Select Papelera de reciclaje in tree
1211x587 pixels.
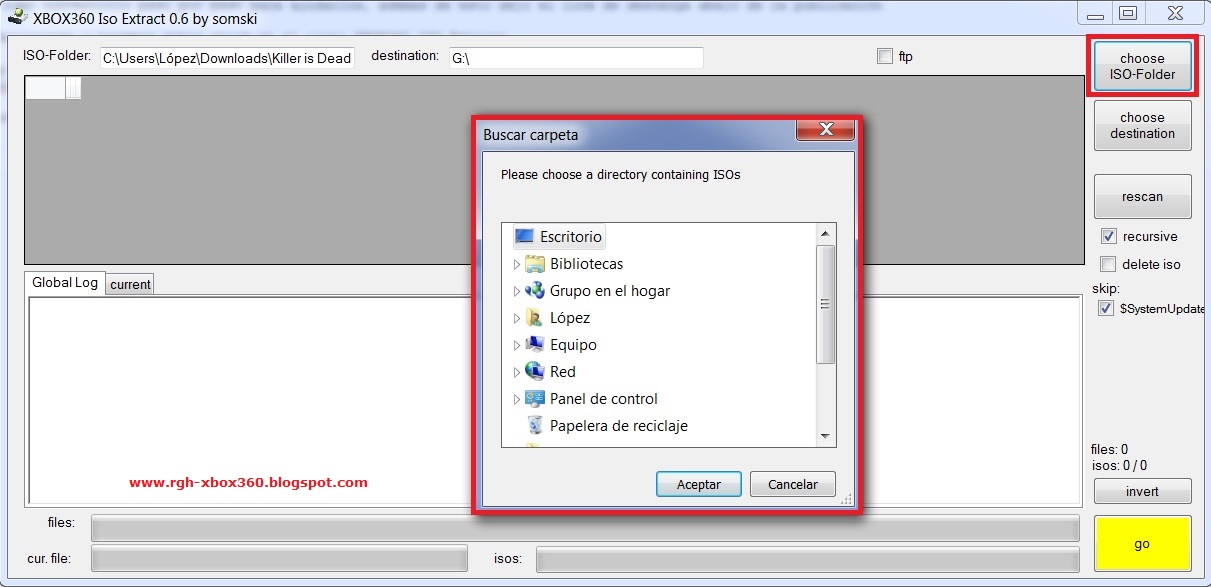[619, 426]
